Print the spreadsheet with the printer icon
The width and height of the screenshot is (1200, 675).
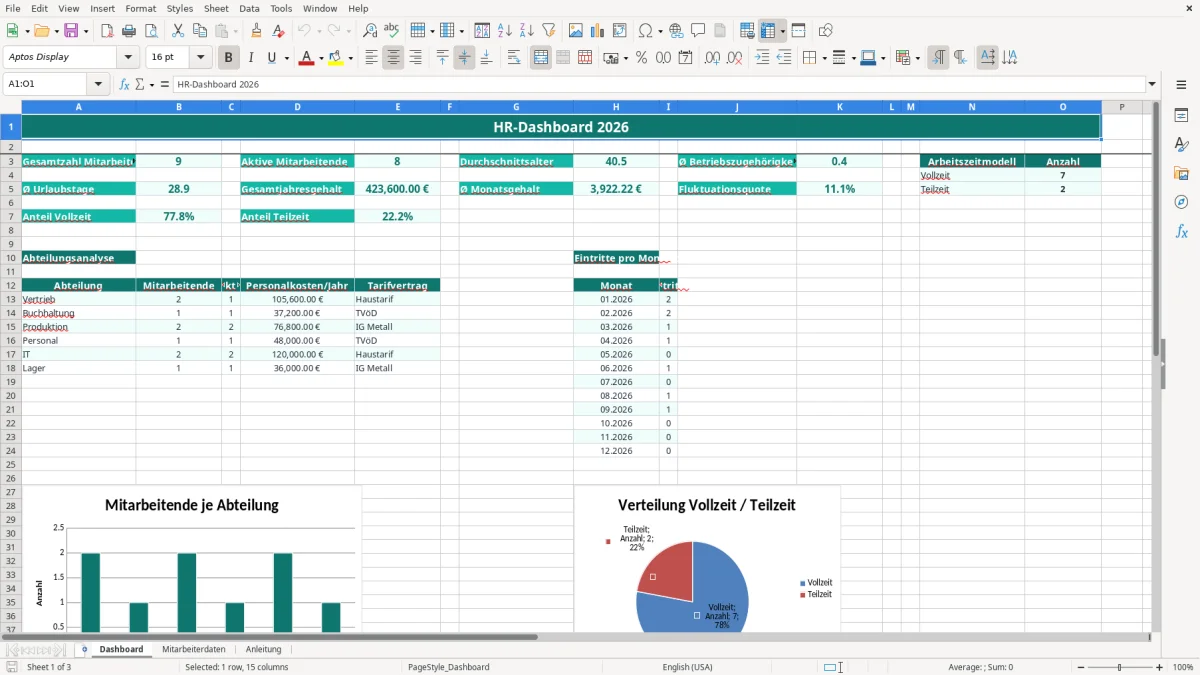(x=129, y=31)
